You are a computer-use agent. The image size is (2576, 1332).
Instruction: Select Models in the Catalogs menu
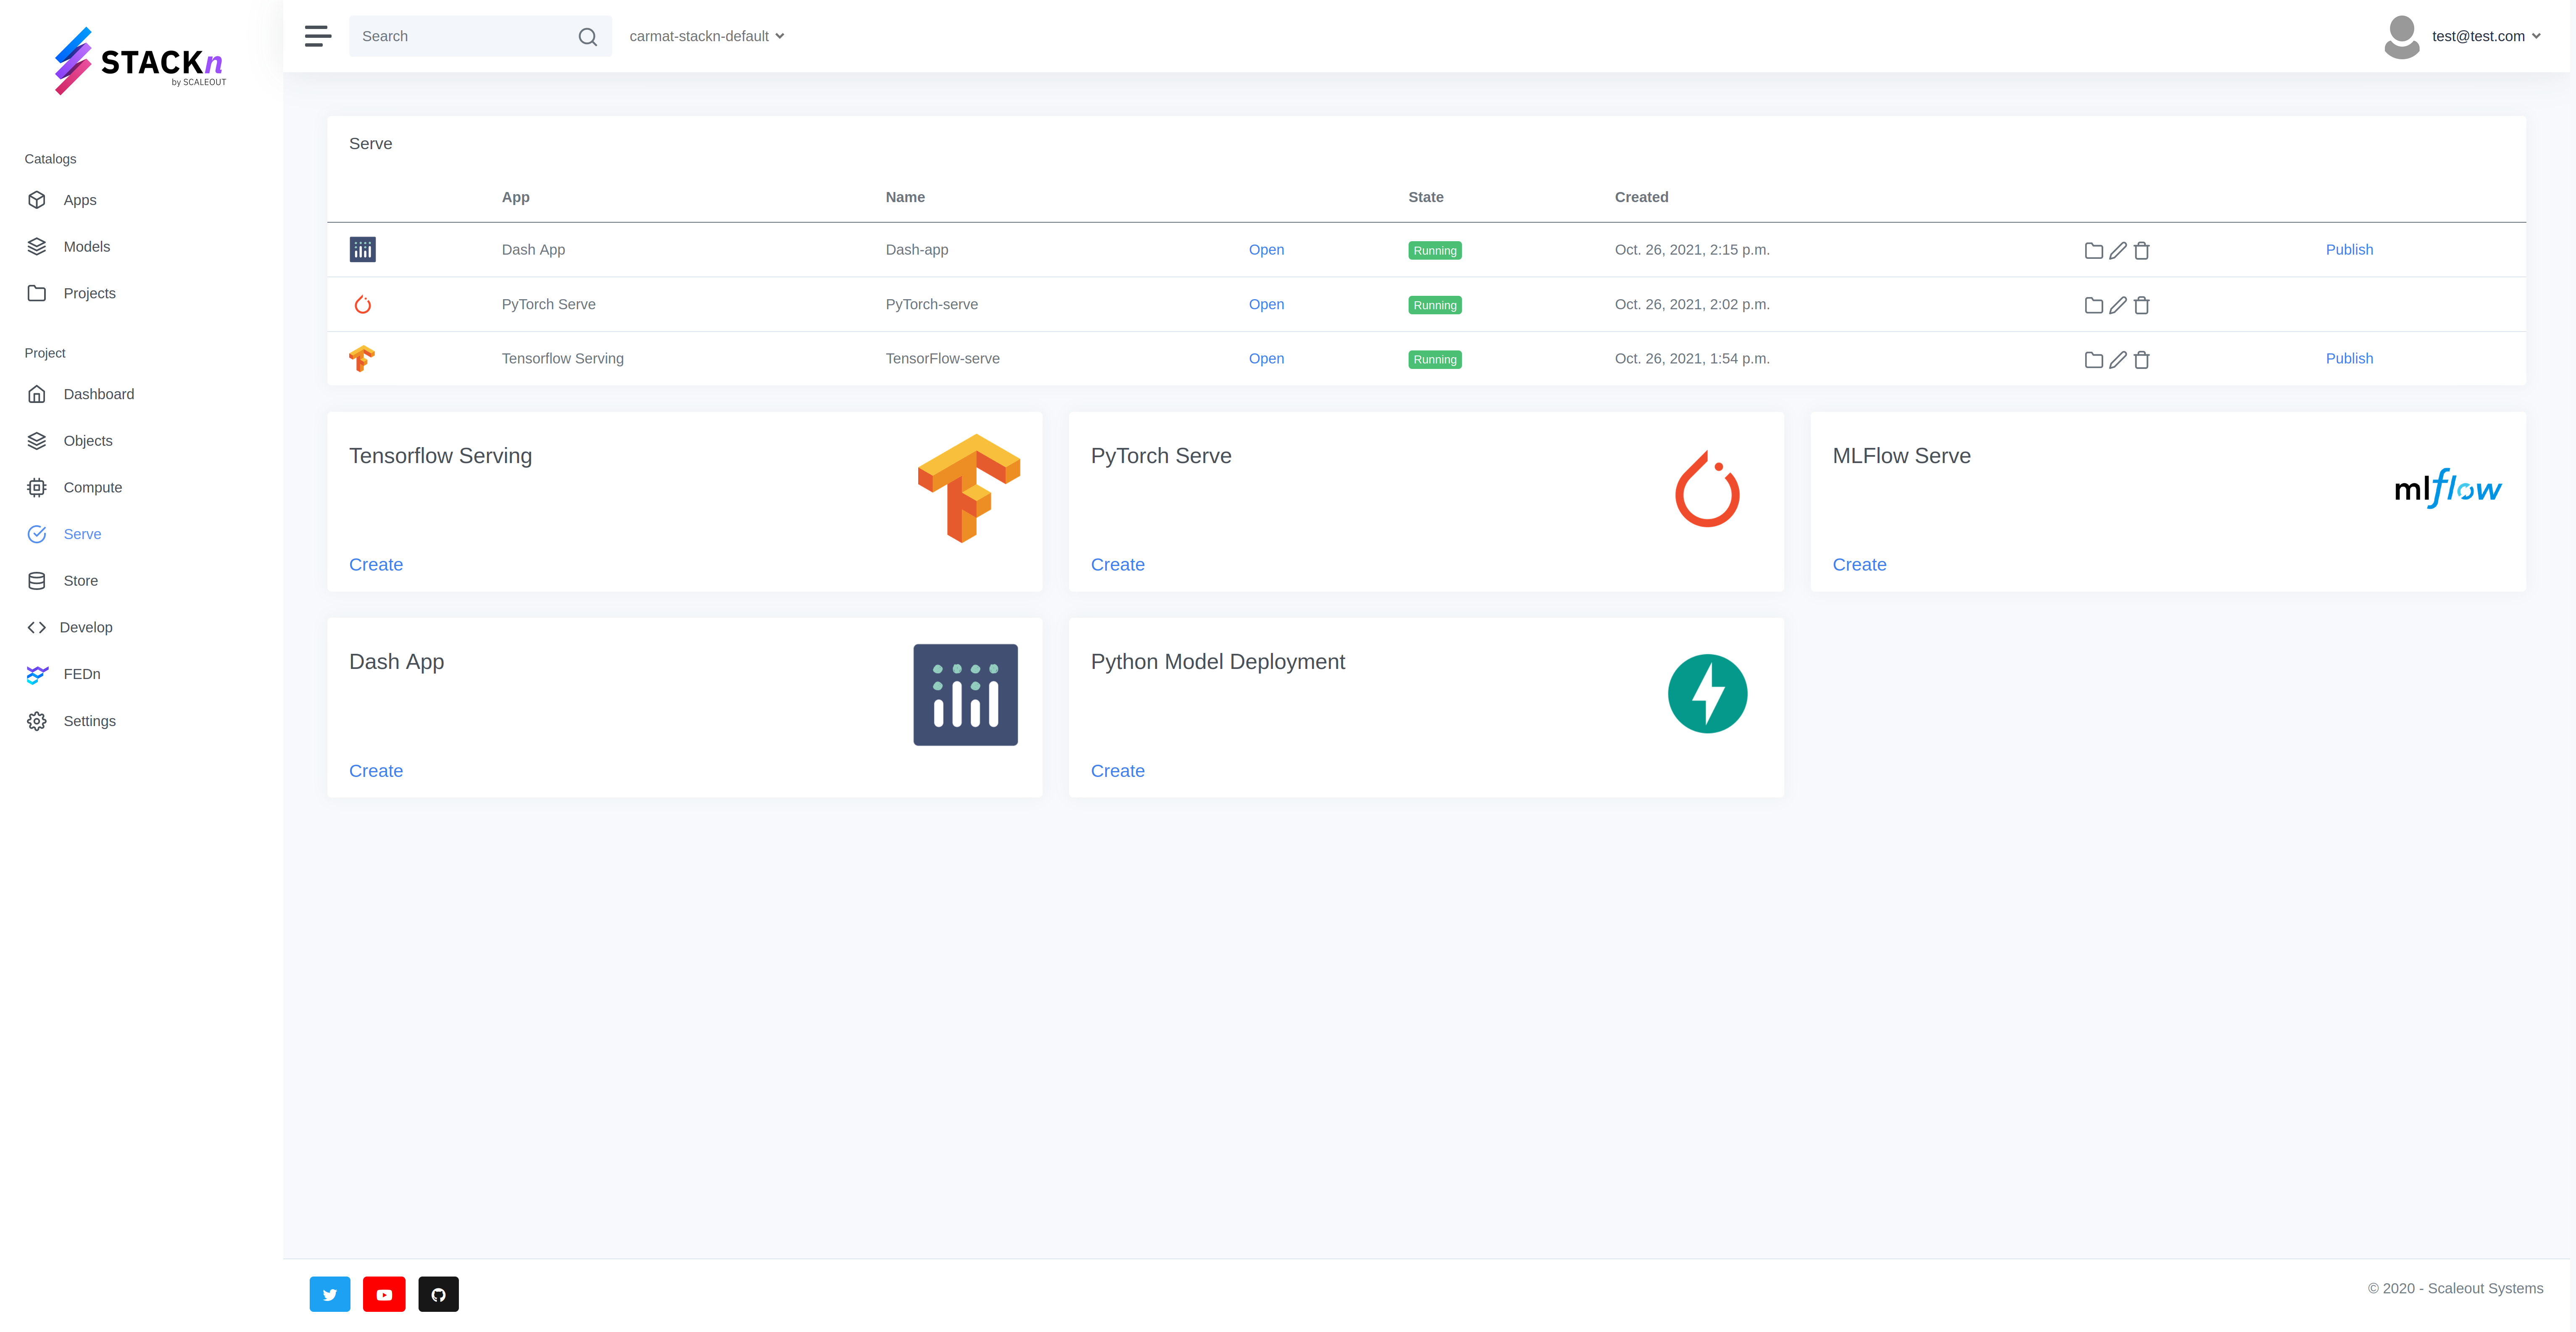click(86, 246)
